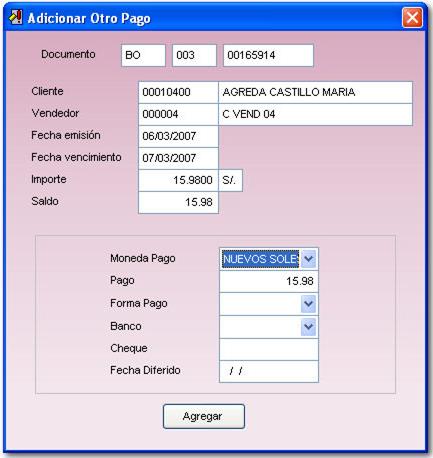Click the application icon in the title bar
This screenshot has width=433, height=458.
(x=15, y=17)
